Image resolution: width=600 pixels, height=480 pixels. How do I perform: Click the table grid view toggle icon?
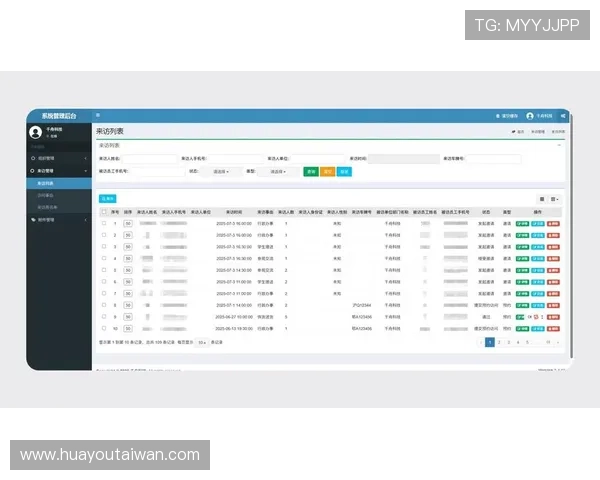542,199
